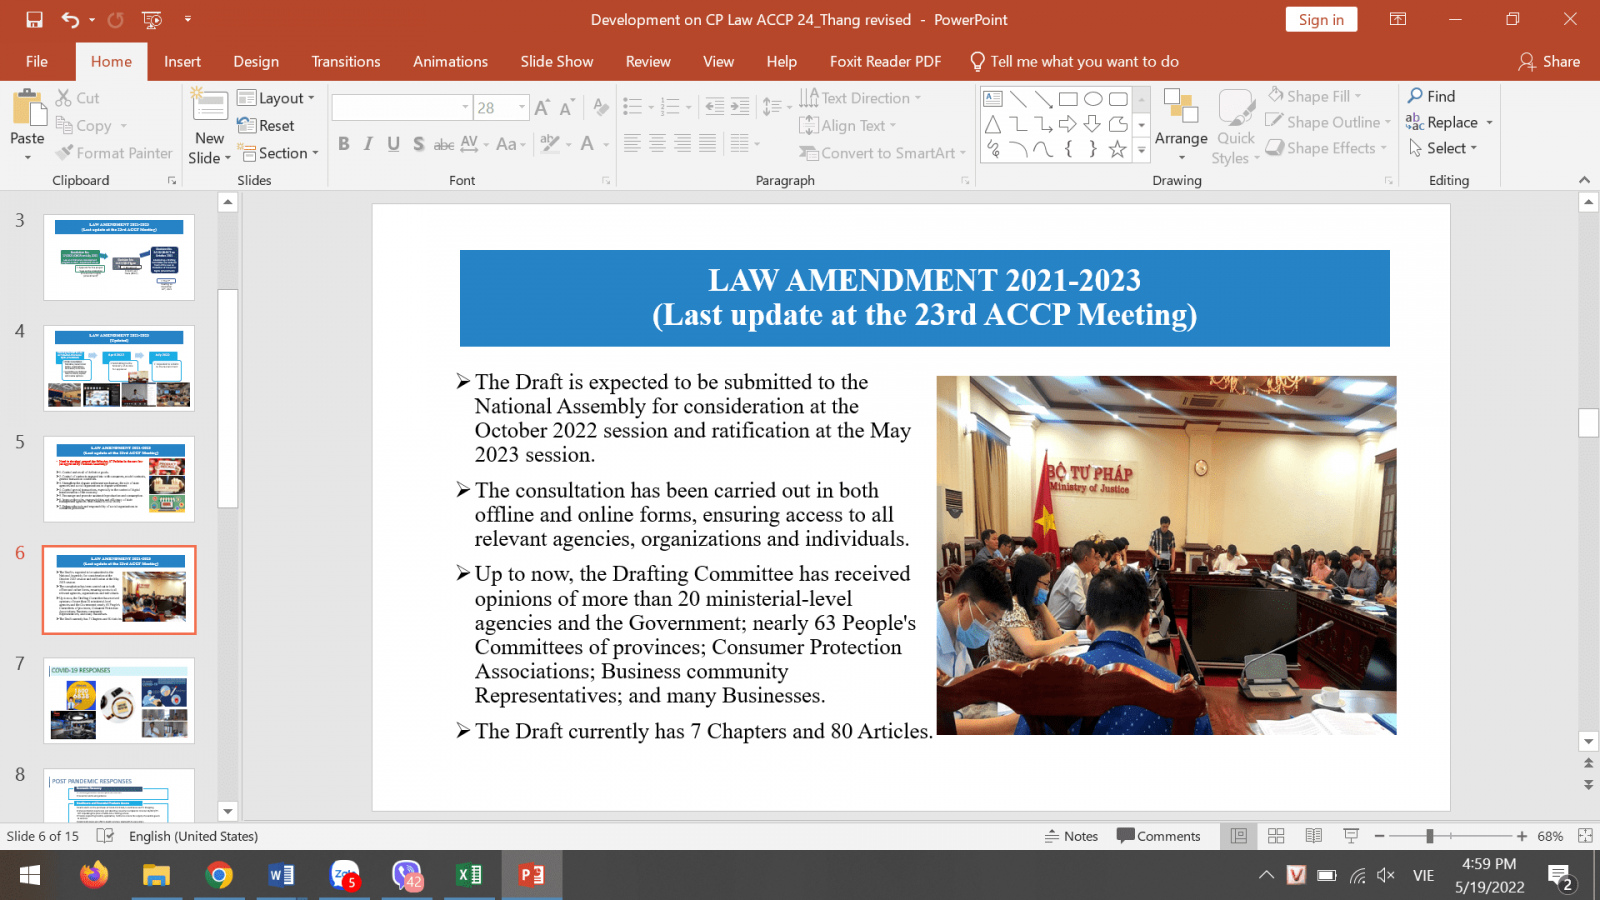This screenshot has width=1600, height=900.
Task: Fit slide to current window
Action: point(1585,836)
